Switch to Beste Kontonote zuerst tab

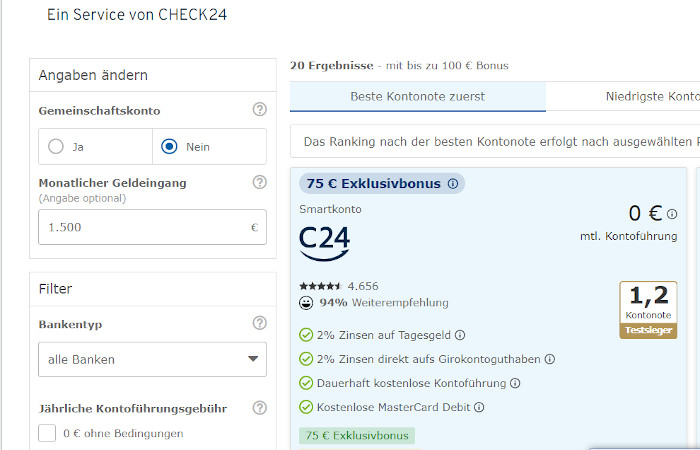pos(417,96)
